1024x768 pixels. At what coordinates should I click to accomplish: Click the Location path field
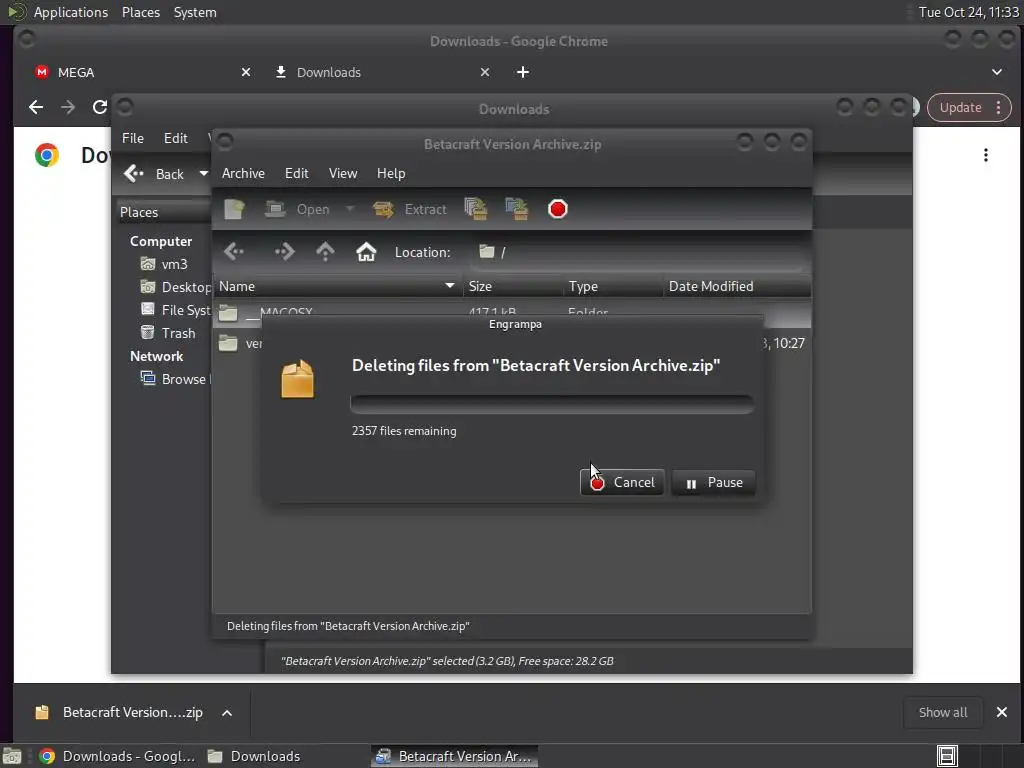tap(639, 252)
